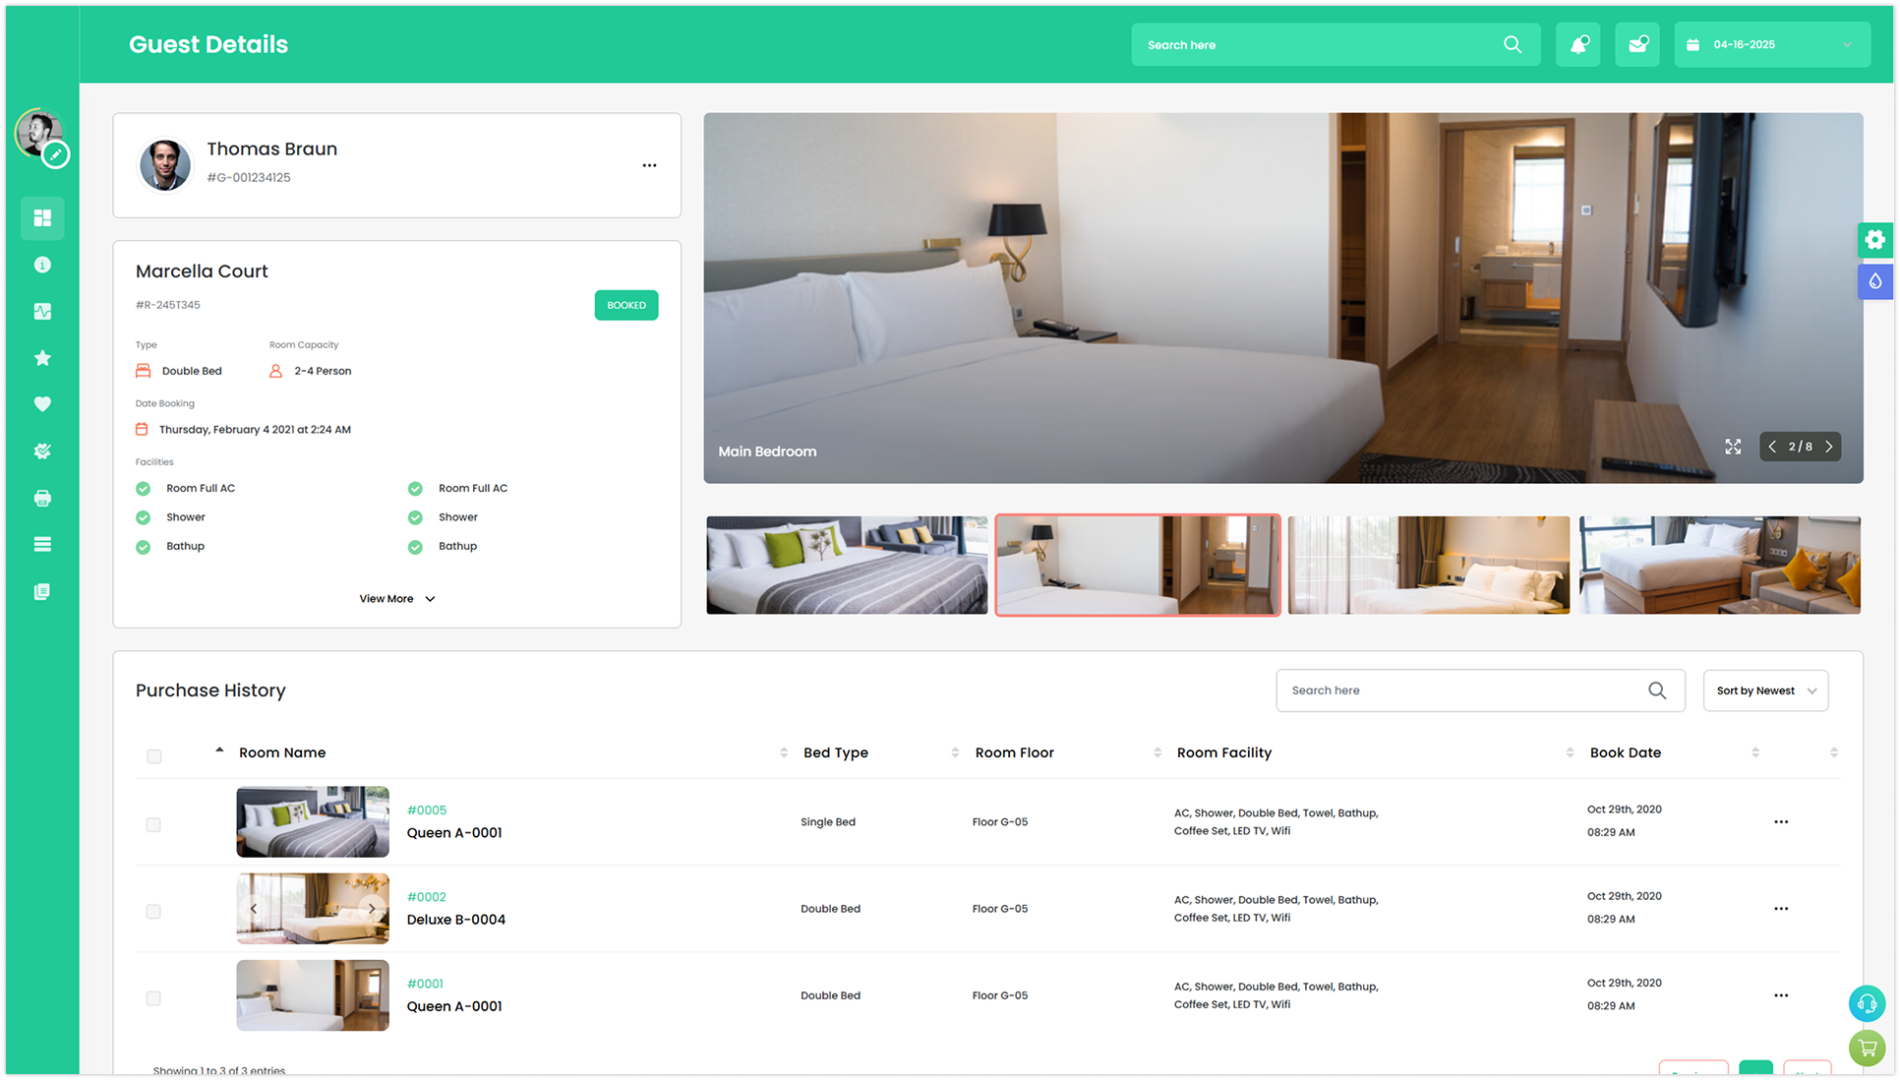Edit the profile avatar pencil icon

57,155
